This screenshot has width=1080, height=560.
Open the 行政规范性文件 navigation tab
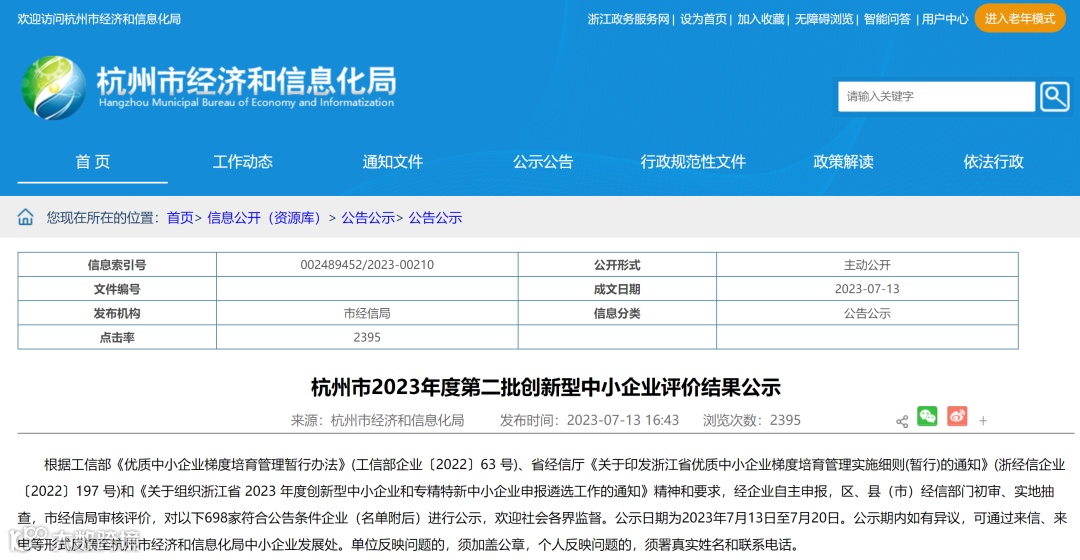[693, 162]
